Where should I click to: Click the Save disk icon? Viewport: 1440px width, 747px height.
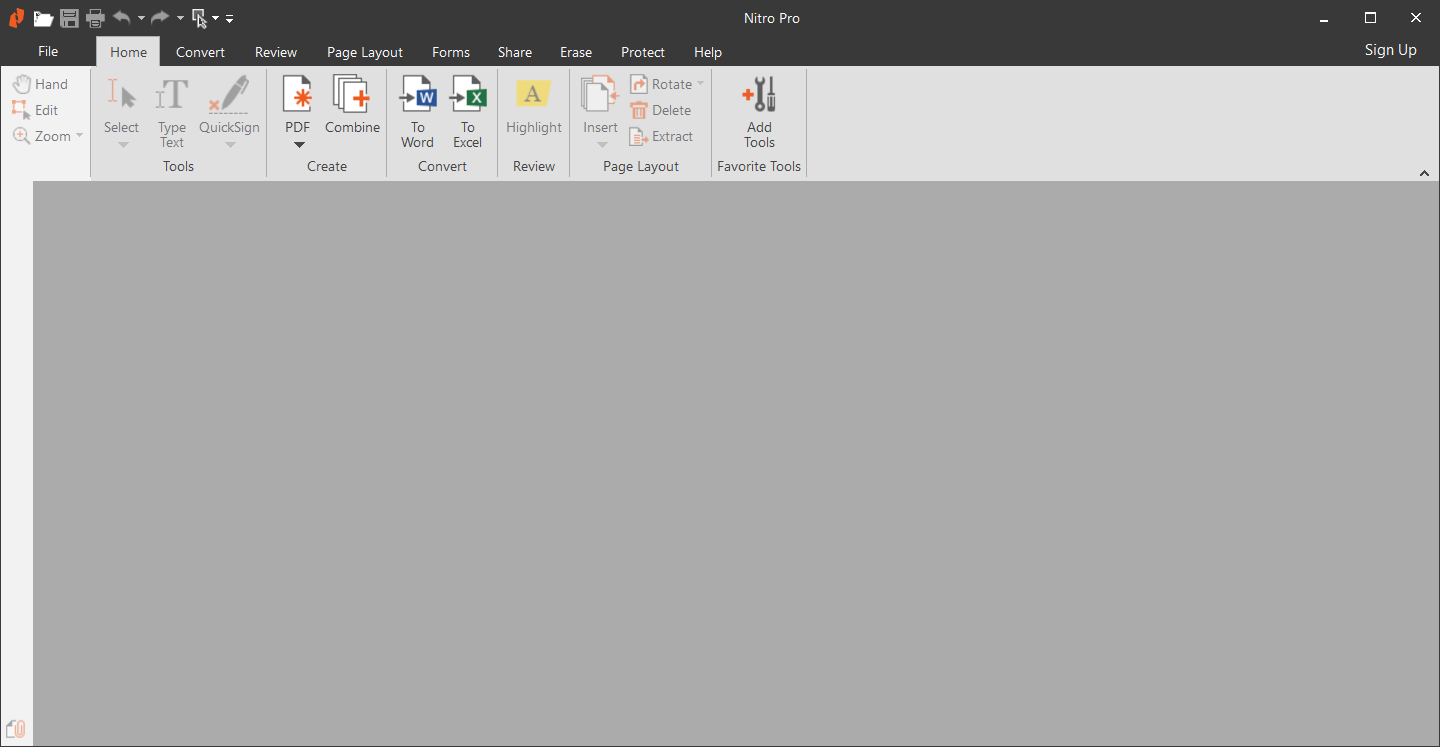point(69,18)
